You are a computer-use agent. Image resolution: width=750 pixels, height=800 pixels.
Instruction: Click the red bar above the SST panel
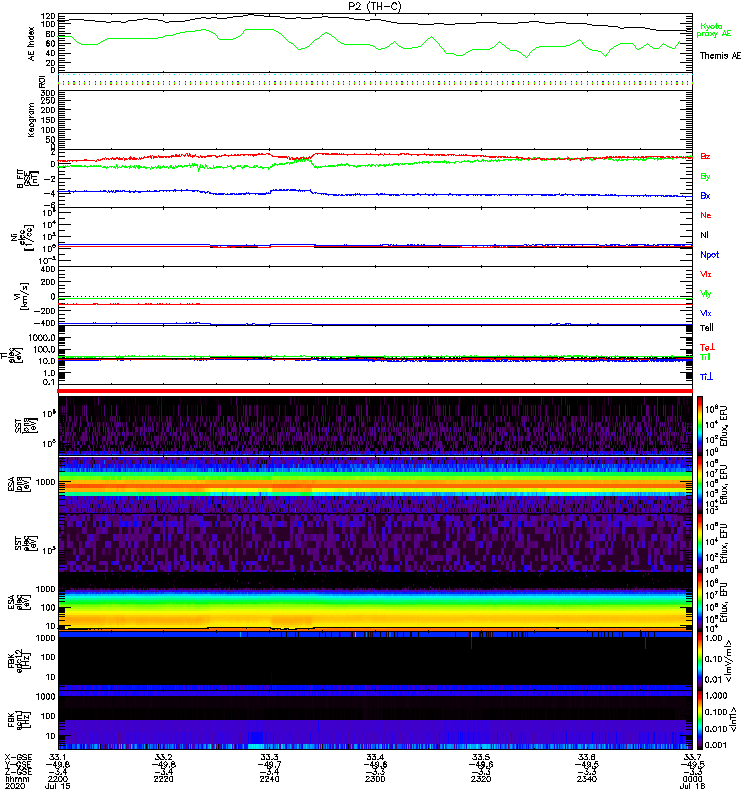coord(375,391)
